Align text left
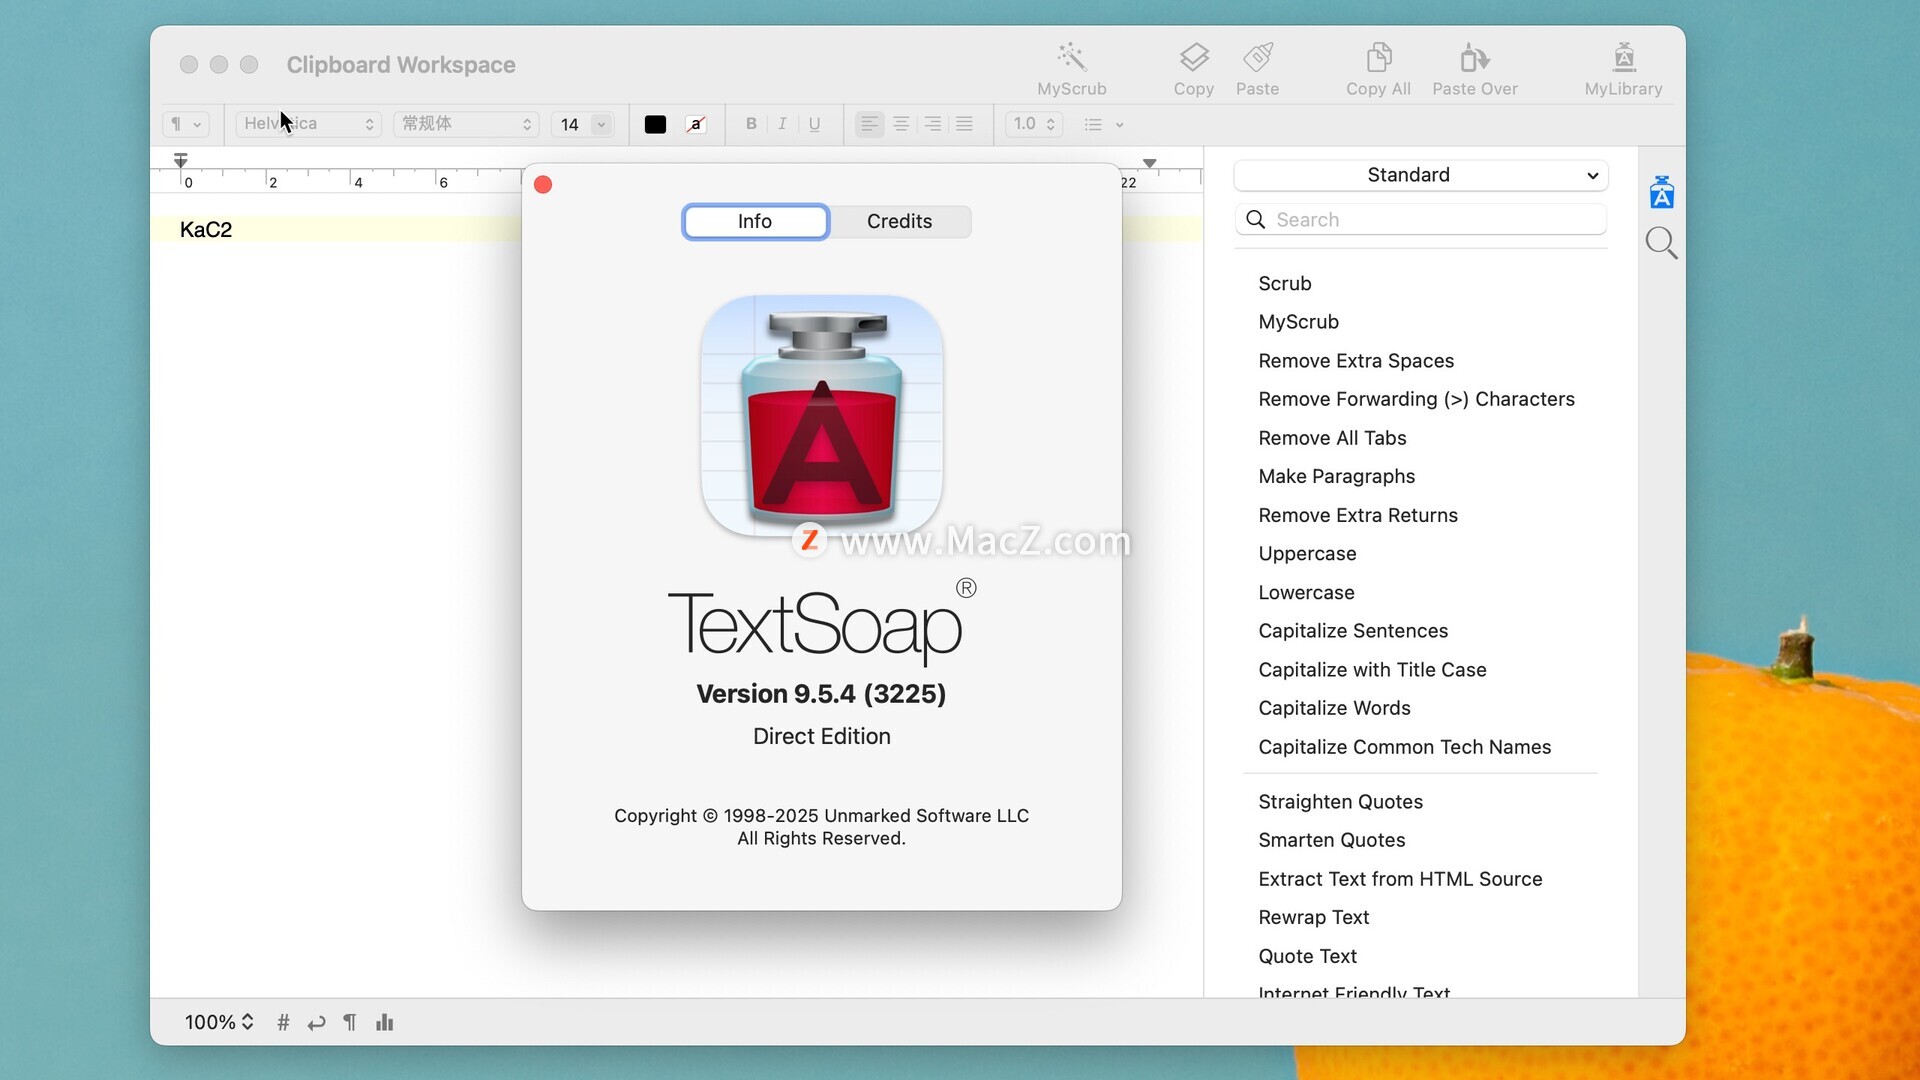 point(869,124)
